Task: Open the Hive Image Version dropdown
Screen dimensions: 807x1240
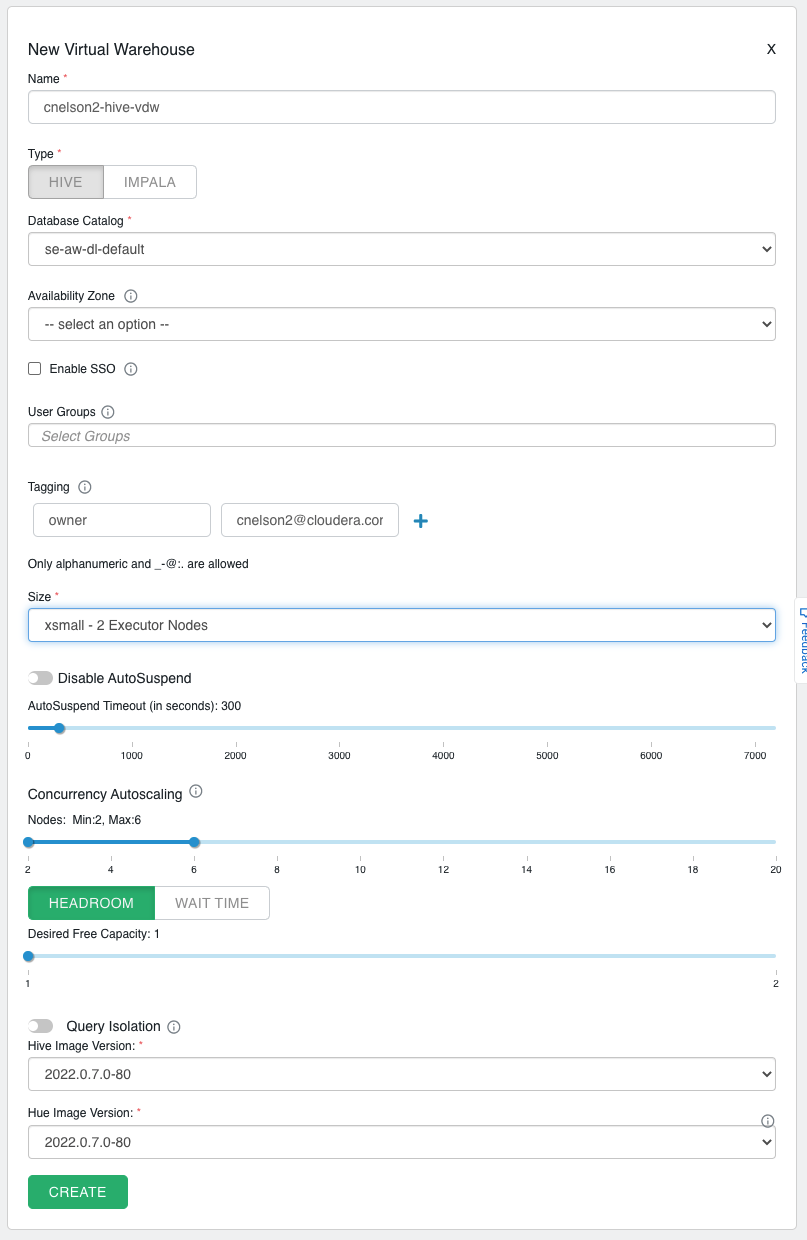Action: pyautogui.click(x=402, y=1074)
